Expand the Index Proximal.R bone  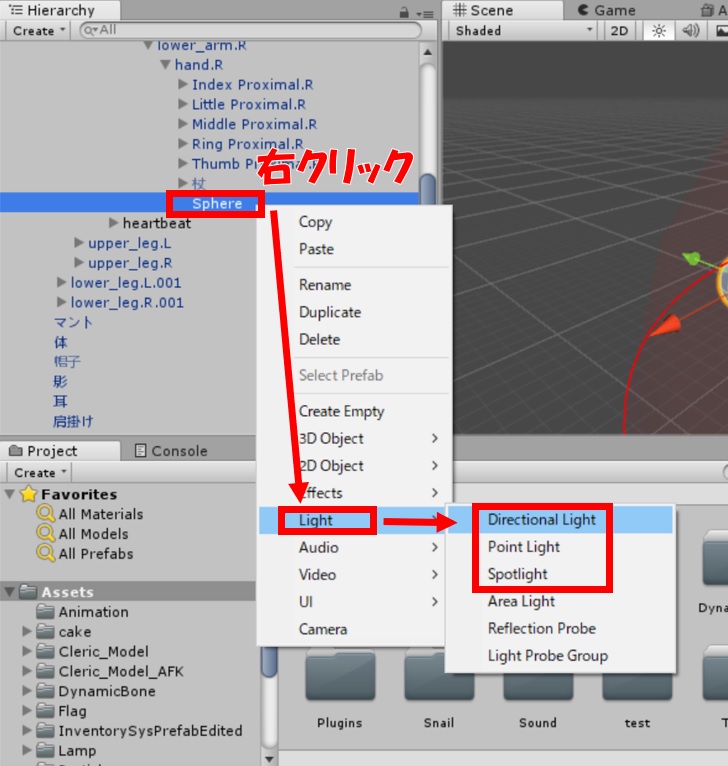(x=183, y=85)
